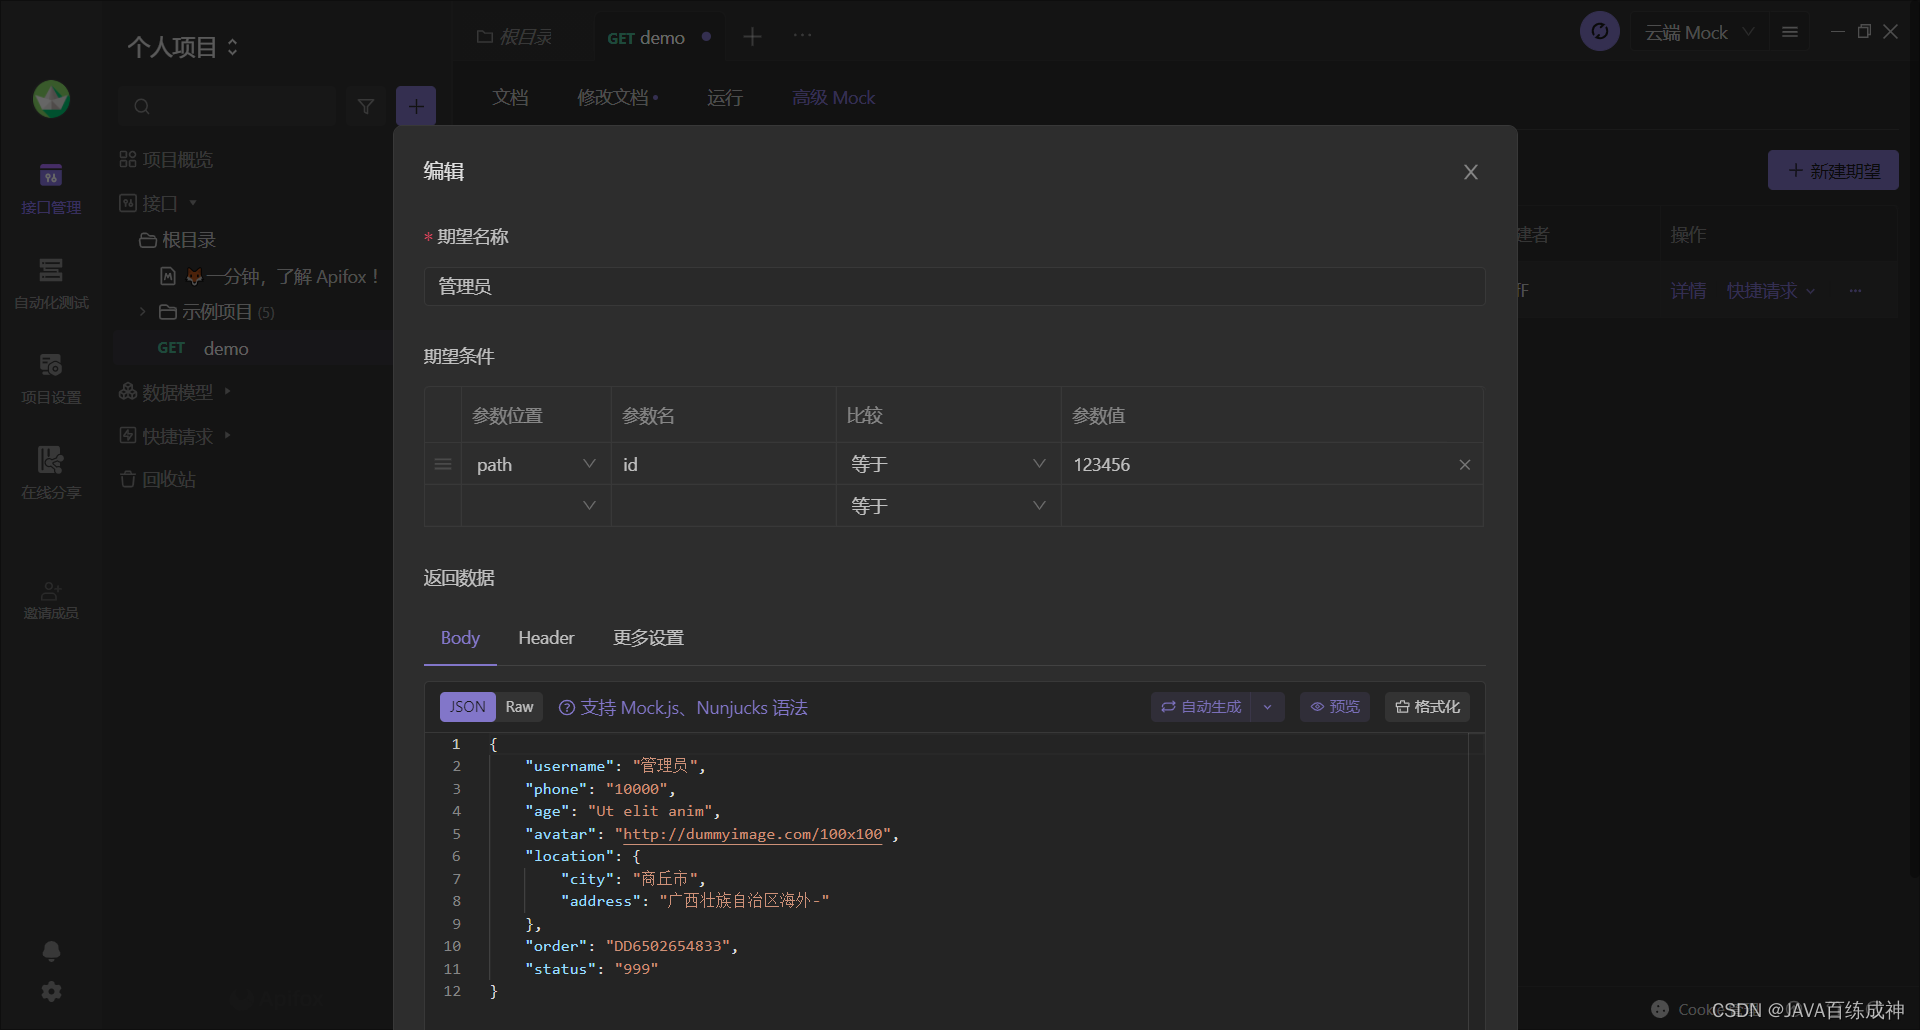Click the sync refresh icon in the top bar

(1600, 32)
